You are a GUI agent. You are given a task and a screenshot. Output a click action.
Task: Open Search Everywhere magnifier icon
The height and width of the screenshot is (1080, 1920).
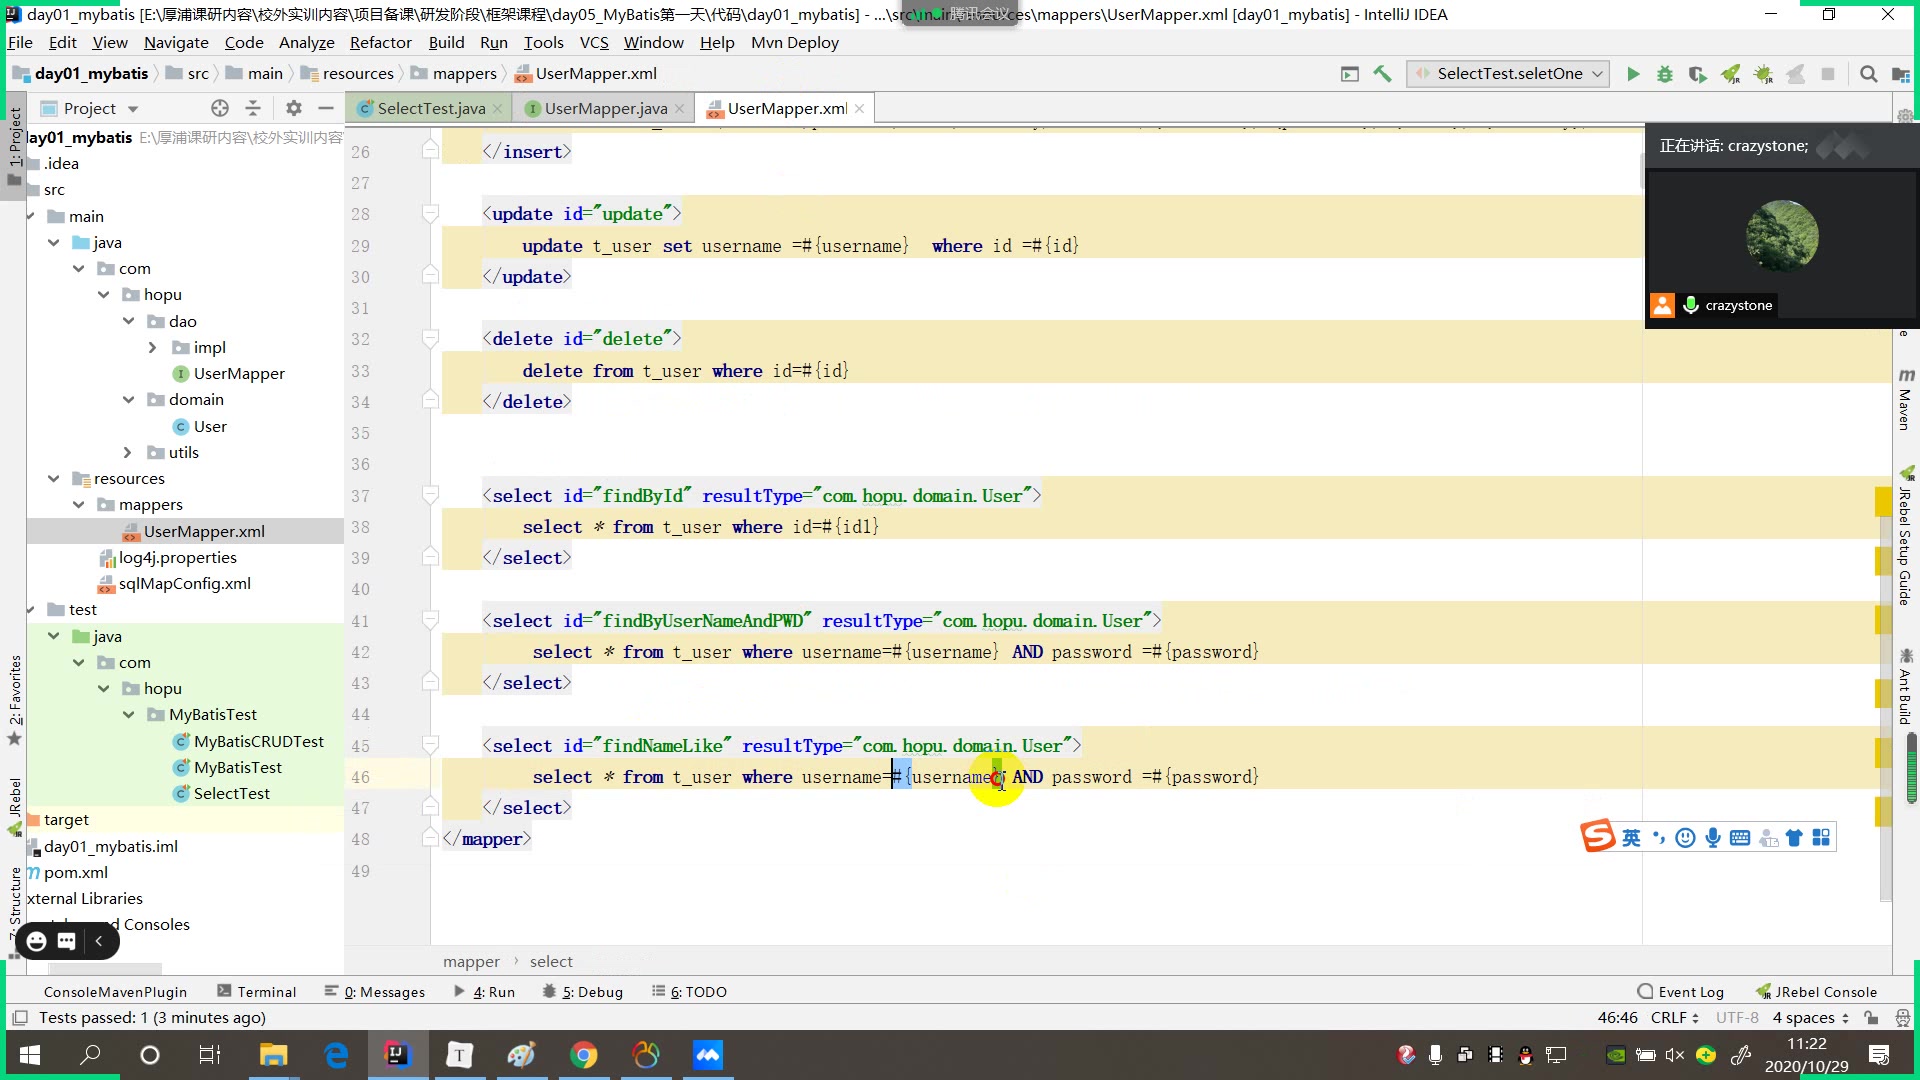pos(1868,74)
